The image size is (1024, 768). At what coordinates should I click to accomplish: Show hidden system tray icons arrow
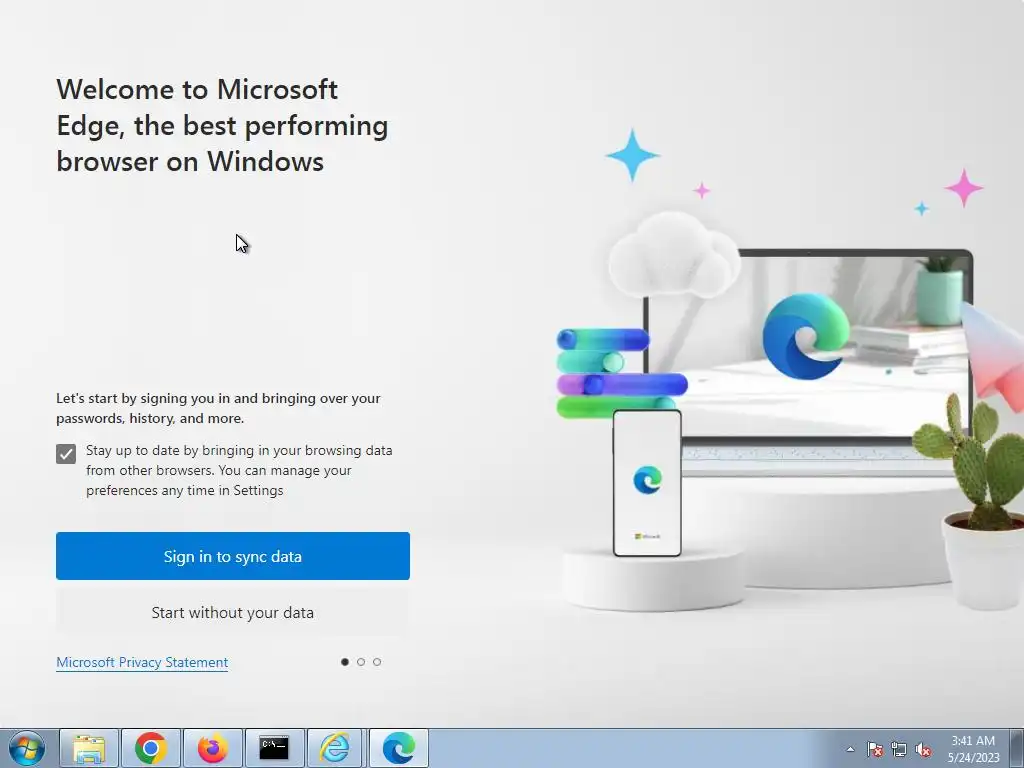(x=850, y=749)
